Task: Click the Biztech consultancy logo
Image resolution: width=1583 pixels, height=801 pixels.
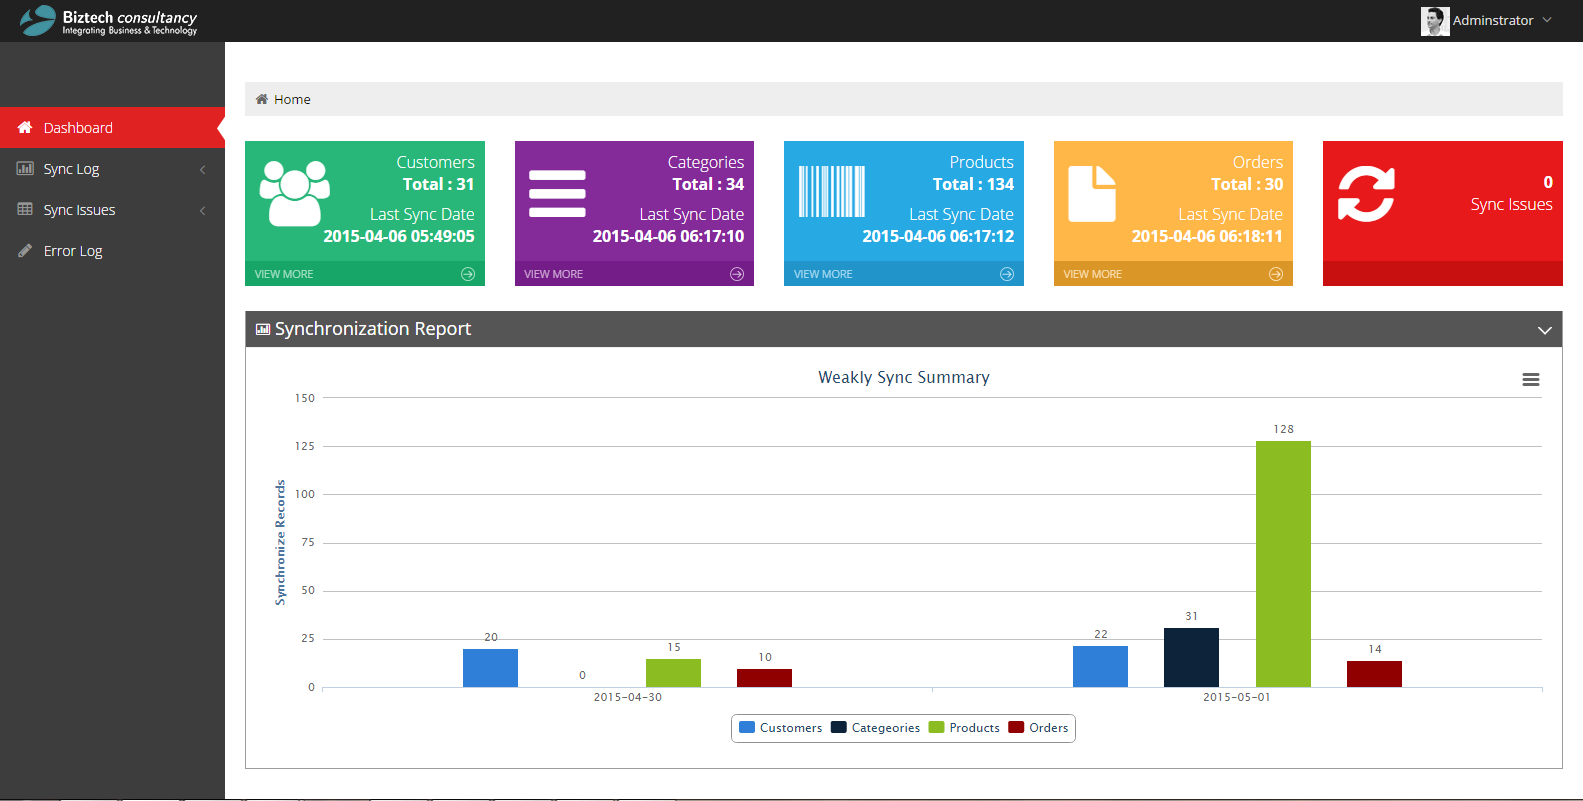Action: (x=109, y=21)
